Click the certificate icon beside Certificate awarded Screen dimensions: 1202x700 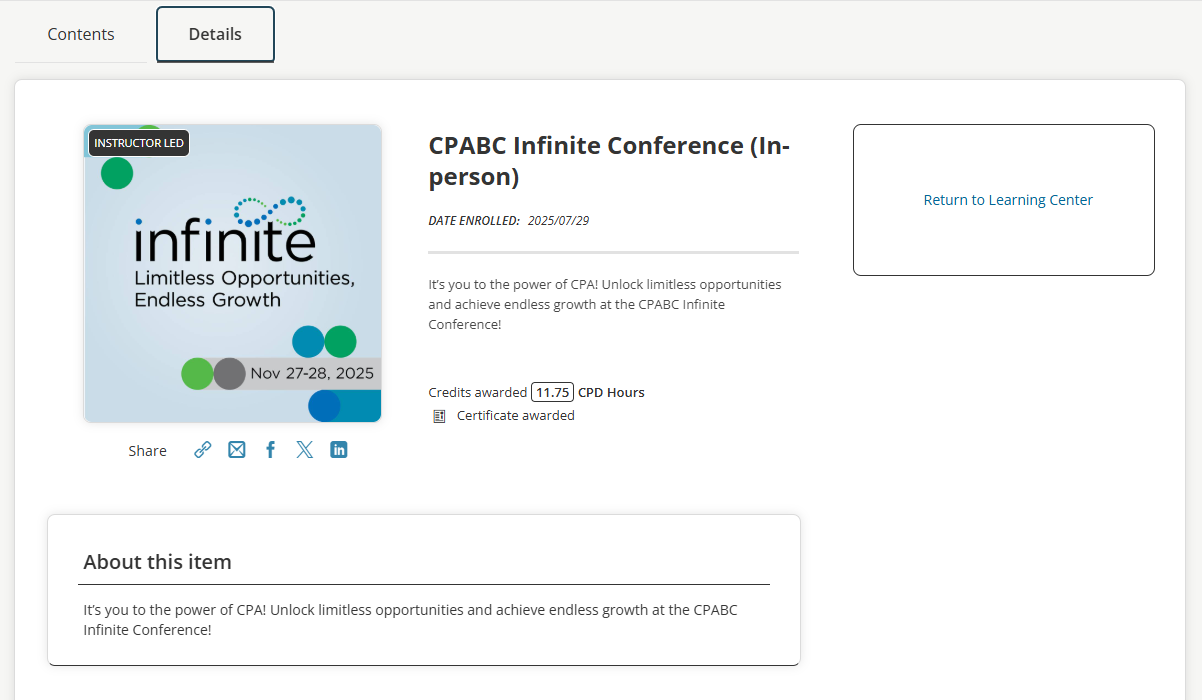tap(439, 416)
